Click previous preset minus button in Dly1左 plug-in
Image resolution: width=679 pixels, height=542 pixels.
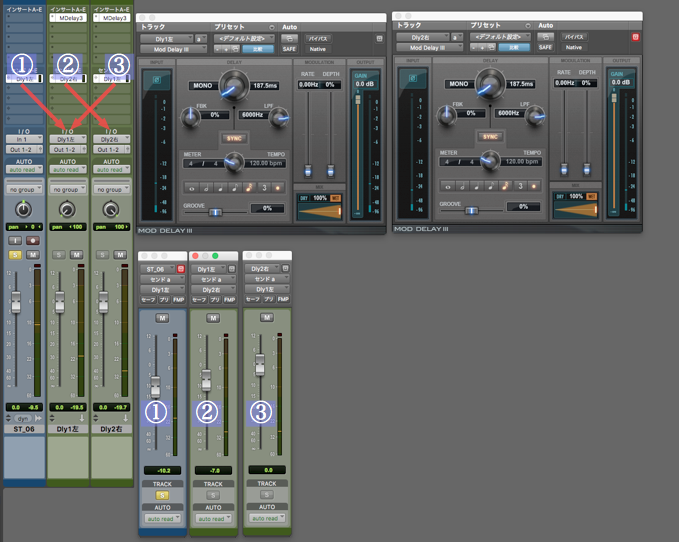click(218, 49)
